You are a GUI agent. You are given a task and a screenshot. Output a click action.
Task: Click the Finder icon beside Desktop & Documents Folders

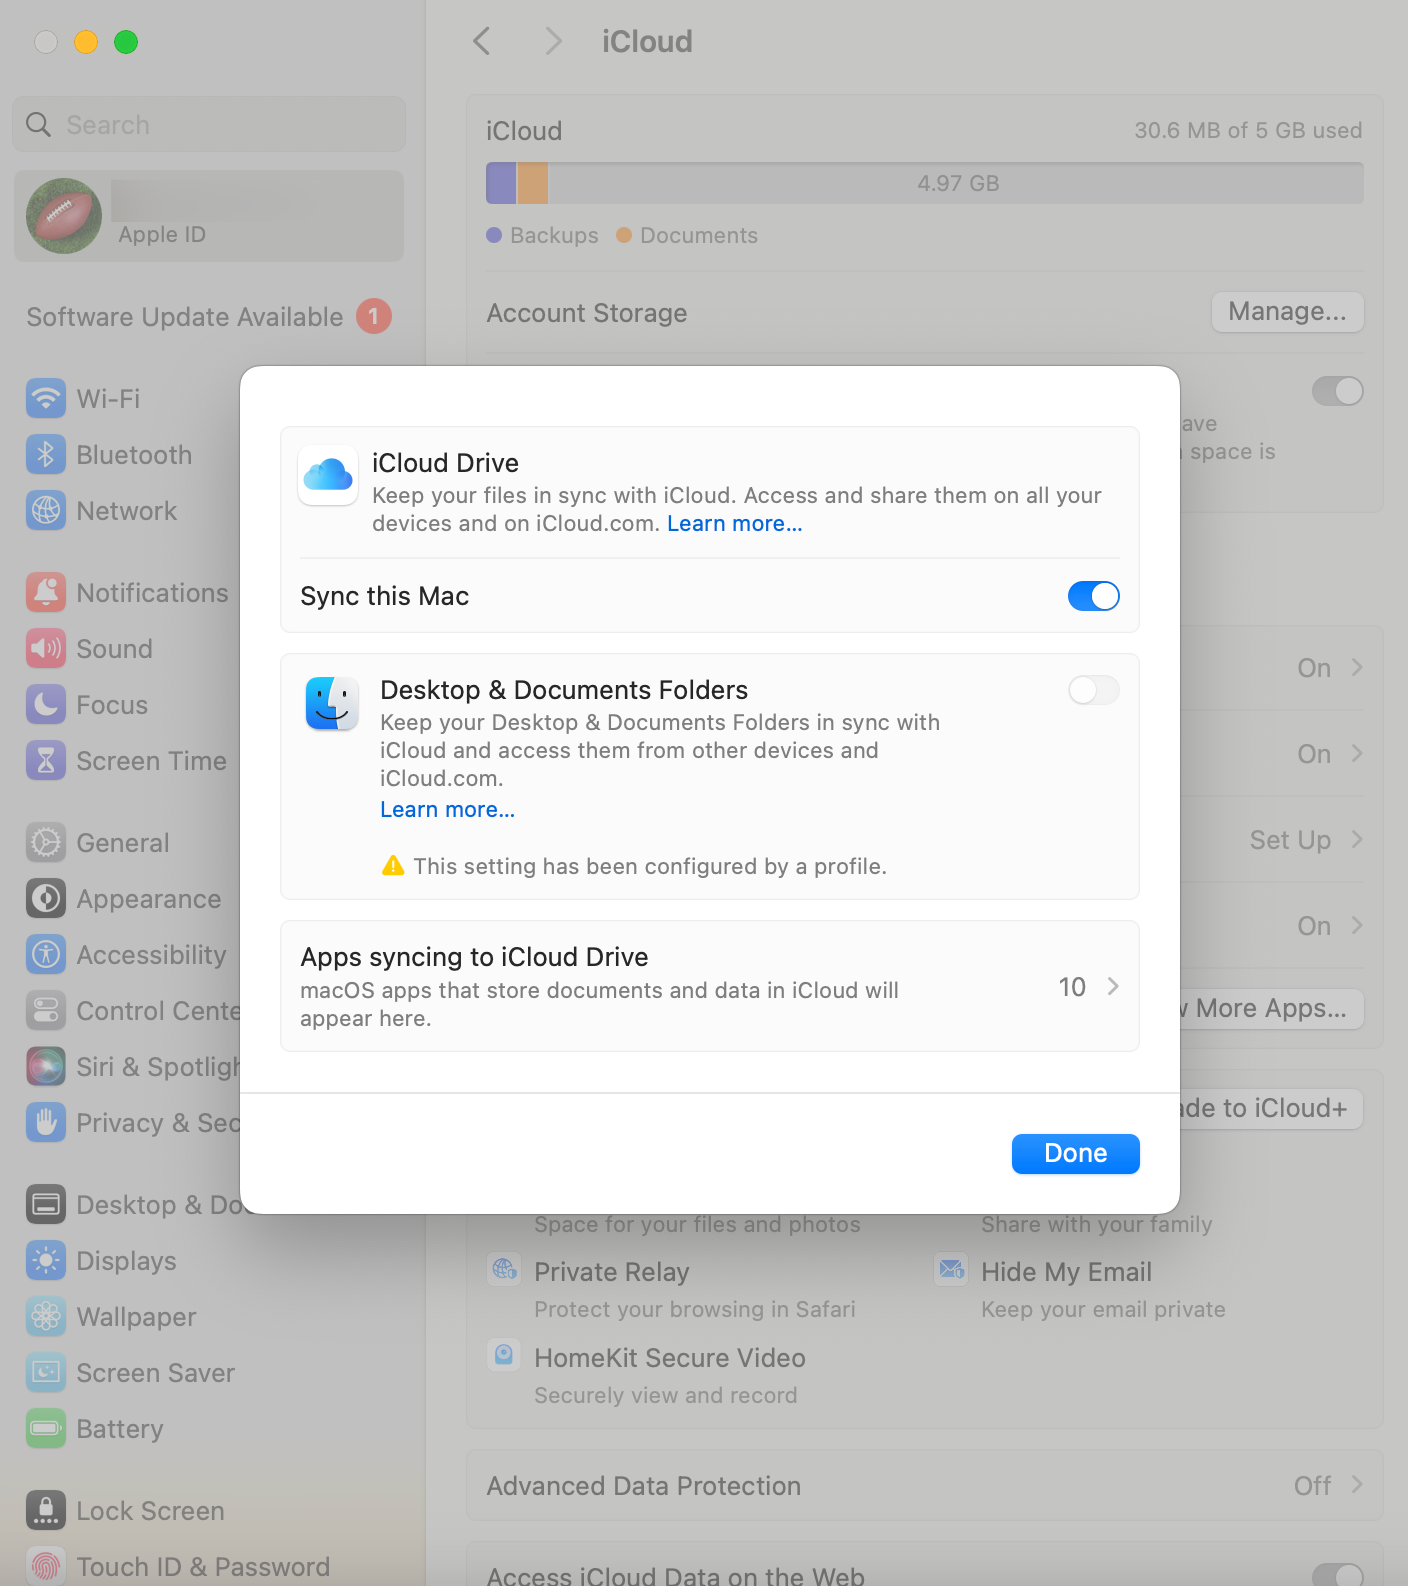click(332, 703)
